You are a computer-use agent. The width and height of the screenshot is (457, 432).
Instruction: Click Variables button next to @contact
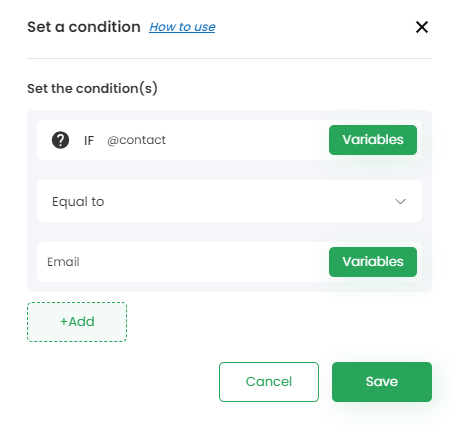373,140
